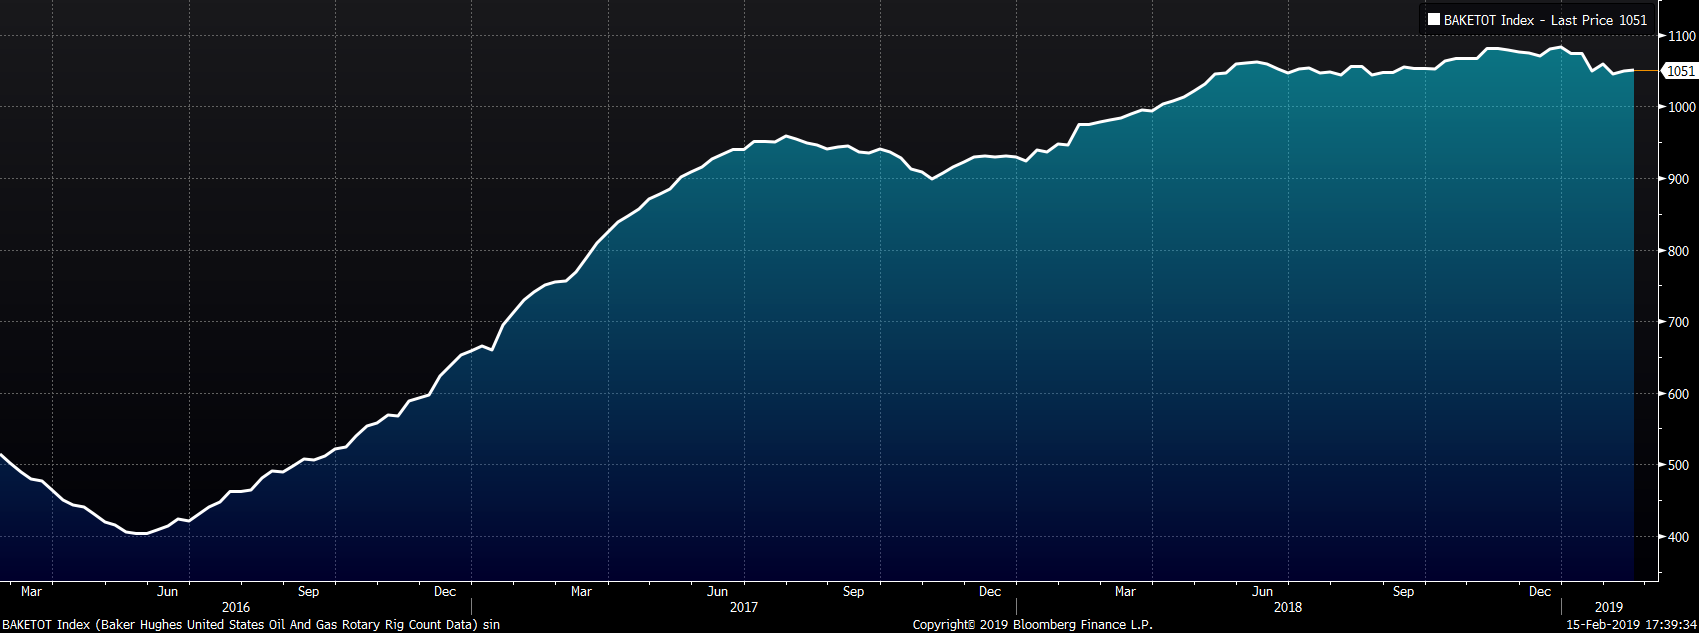Select the 2017 year label on x-axis
The height and width of the screenshot is (633, 1699).
(744, 607)
